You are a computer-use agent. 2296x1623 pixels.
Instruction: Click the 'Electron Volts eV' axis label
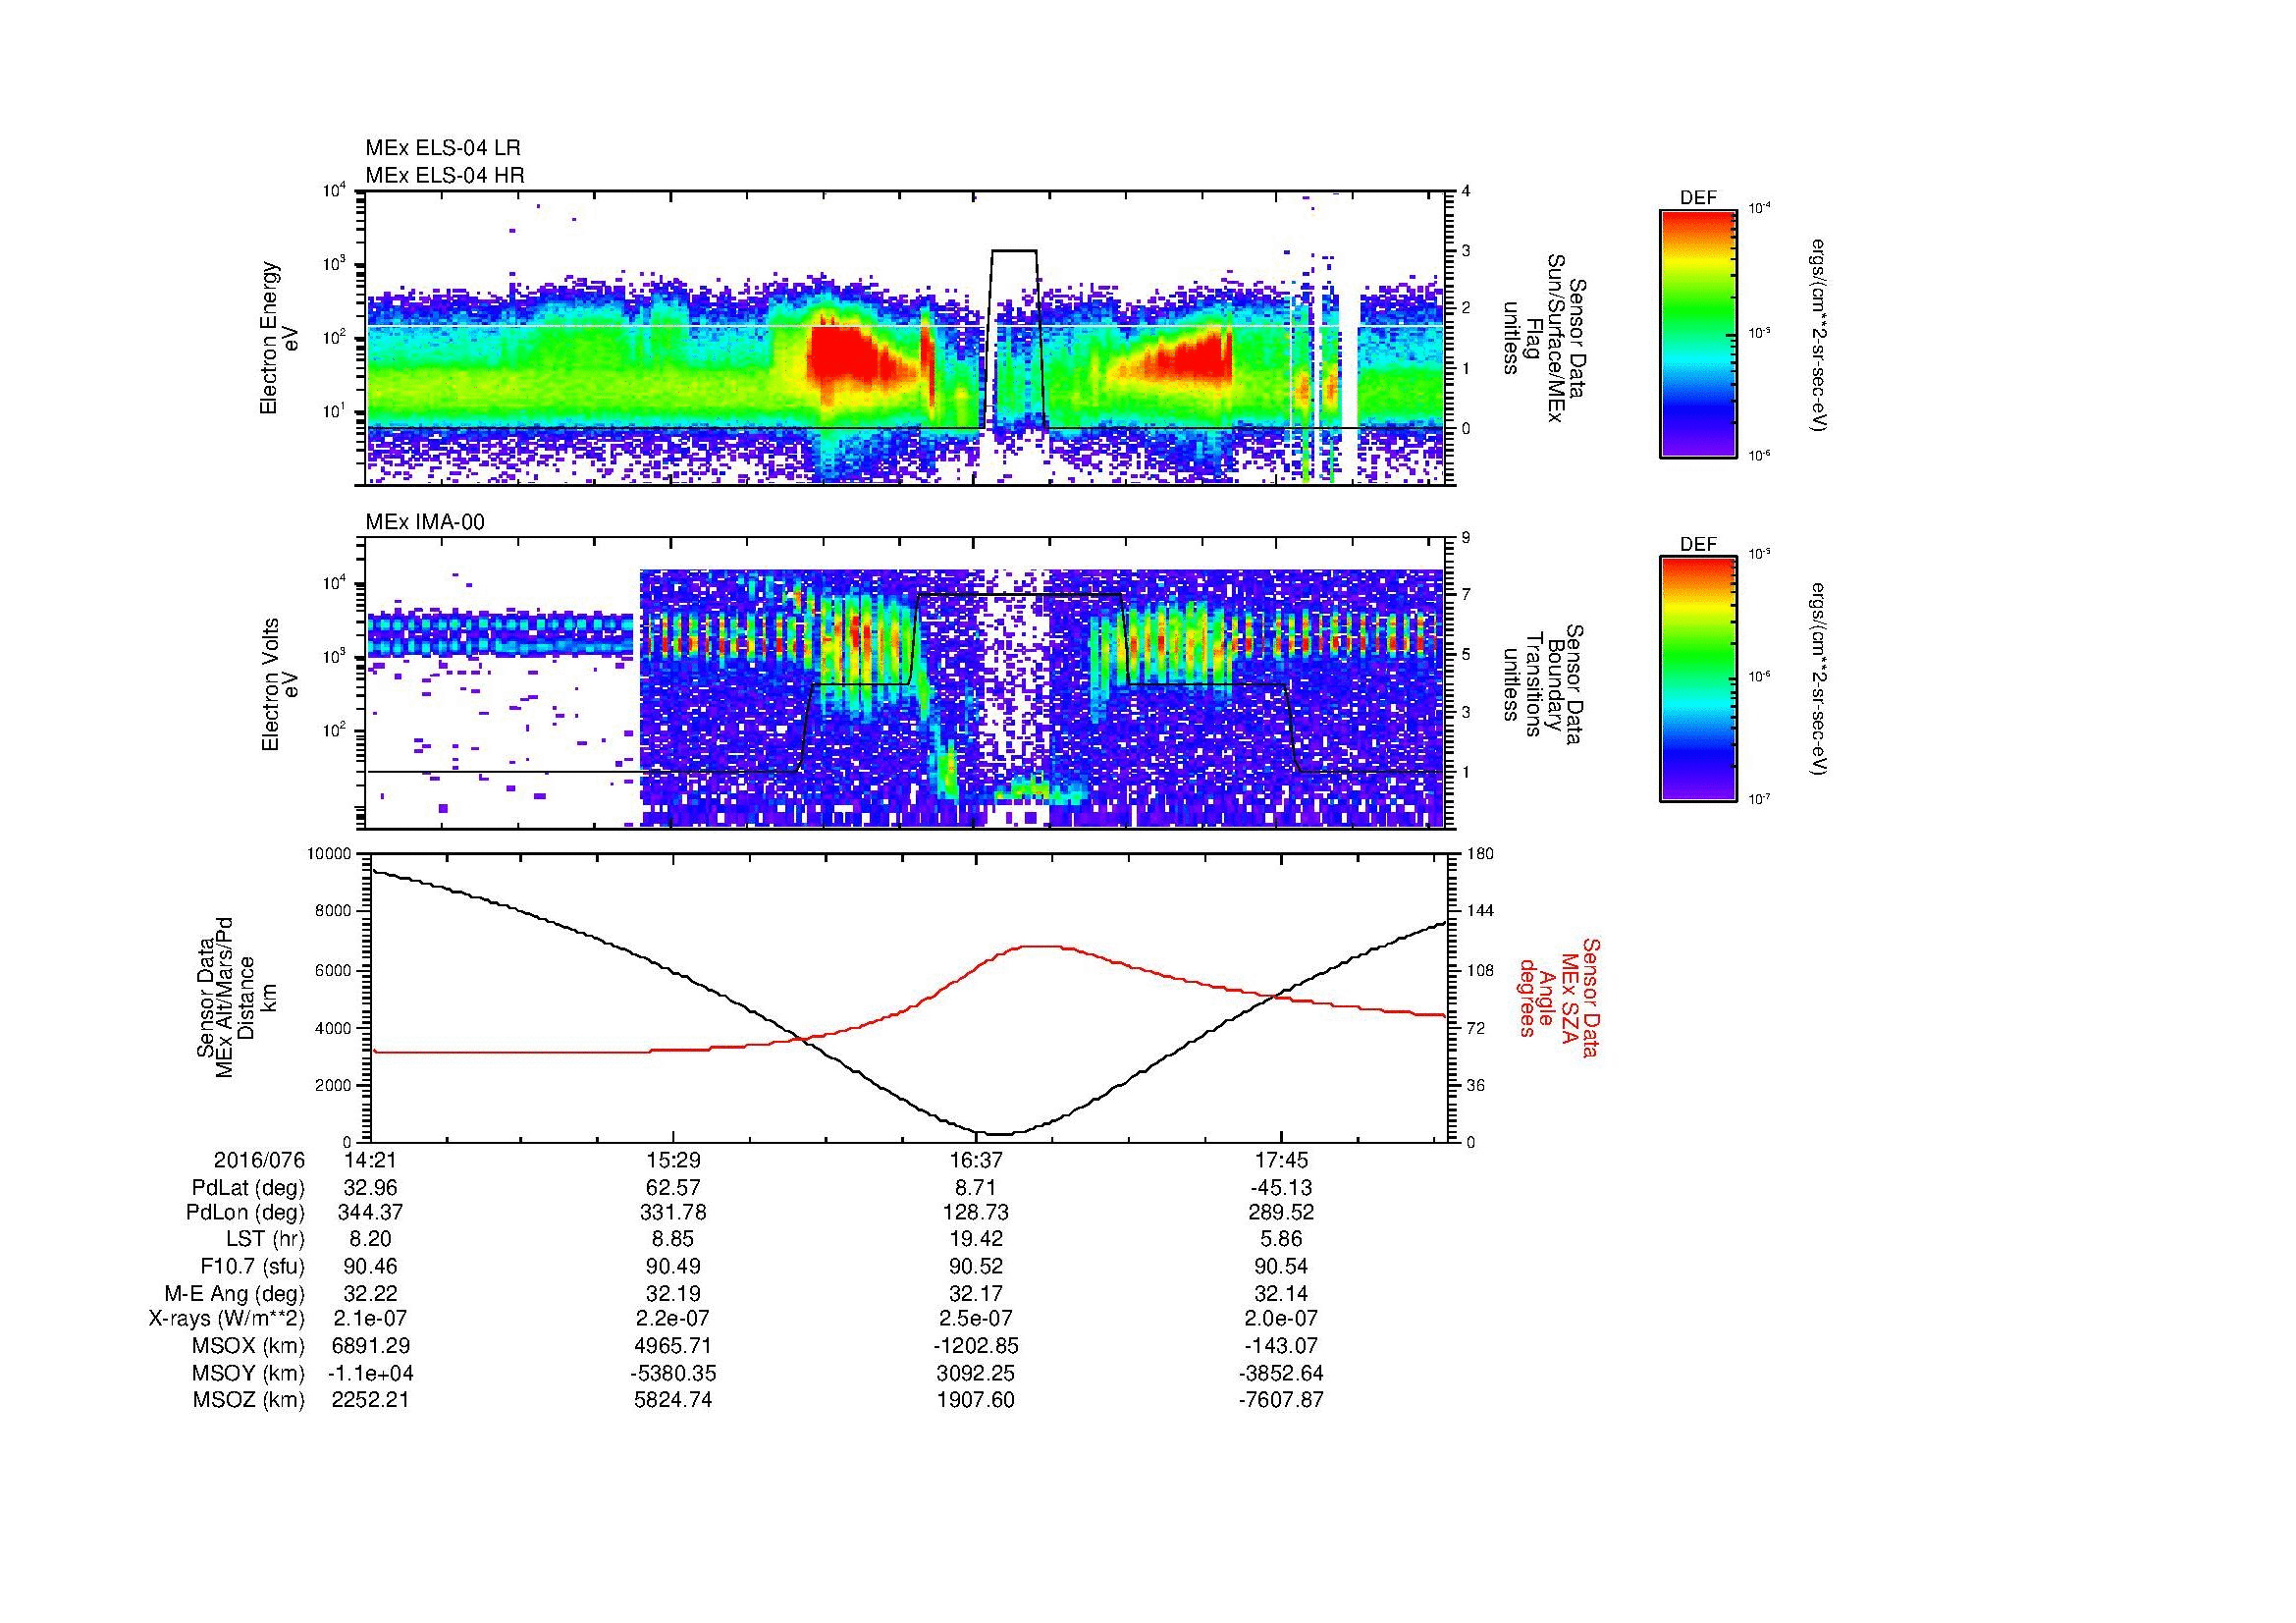tap(280, 684)
